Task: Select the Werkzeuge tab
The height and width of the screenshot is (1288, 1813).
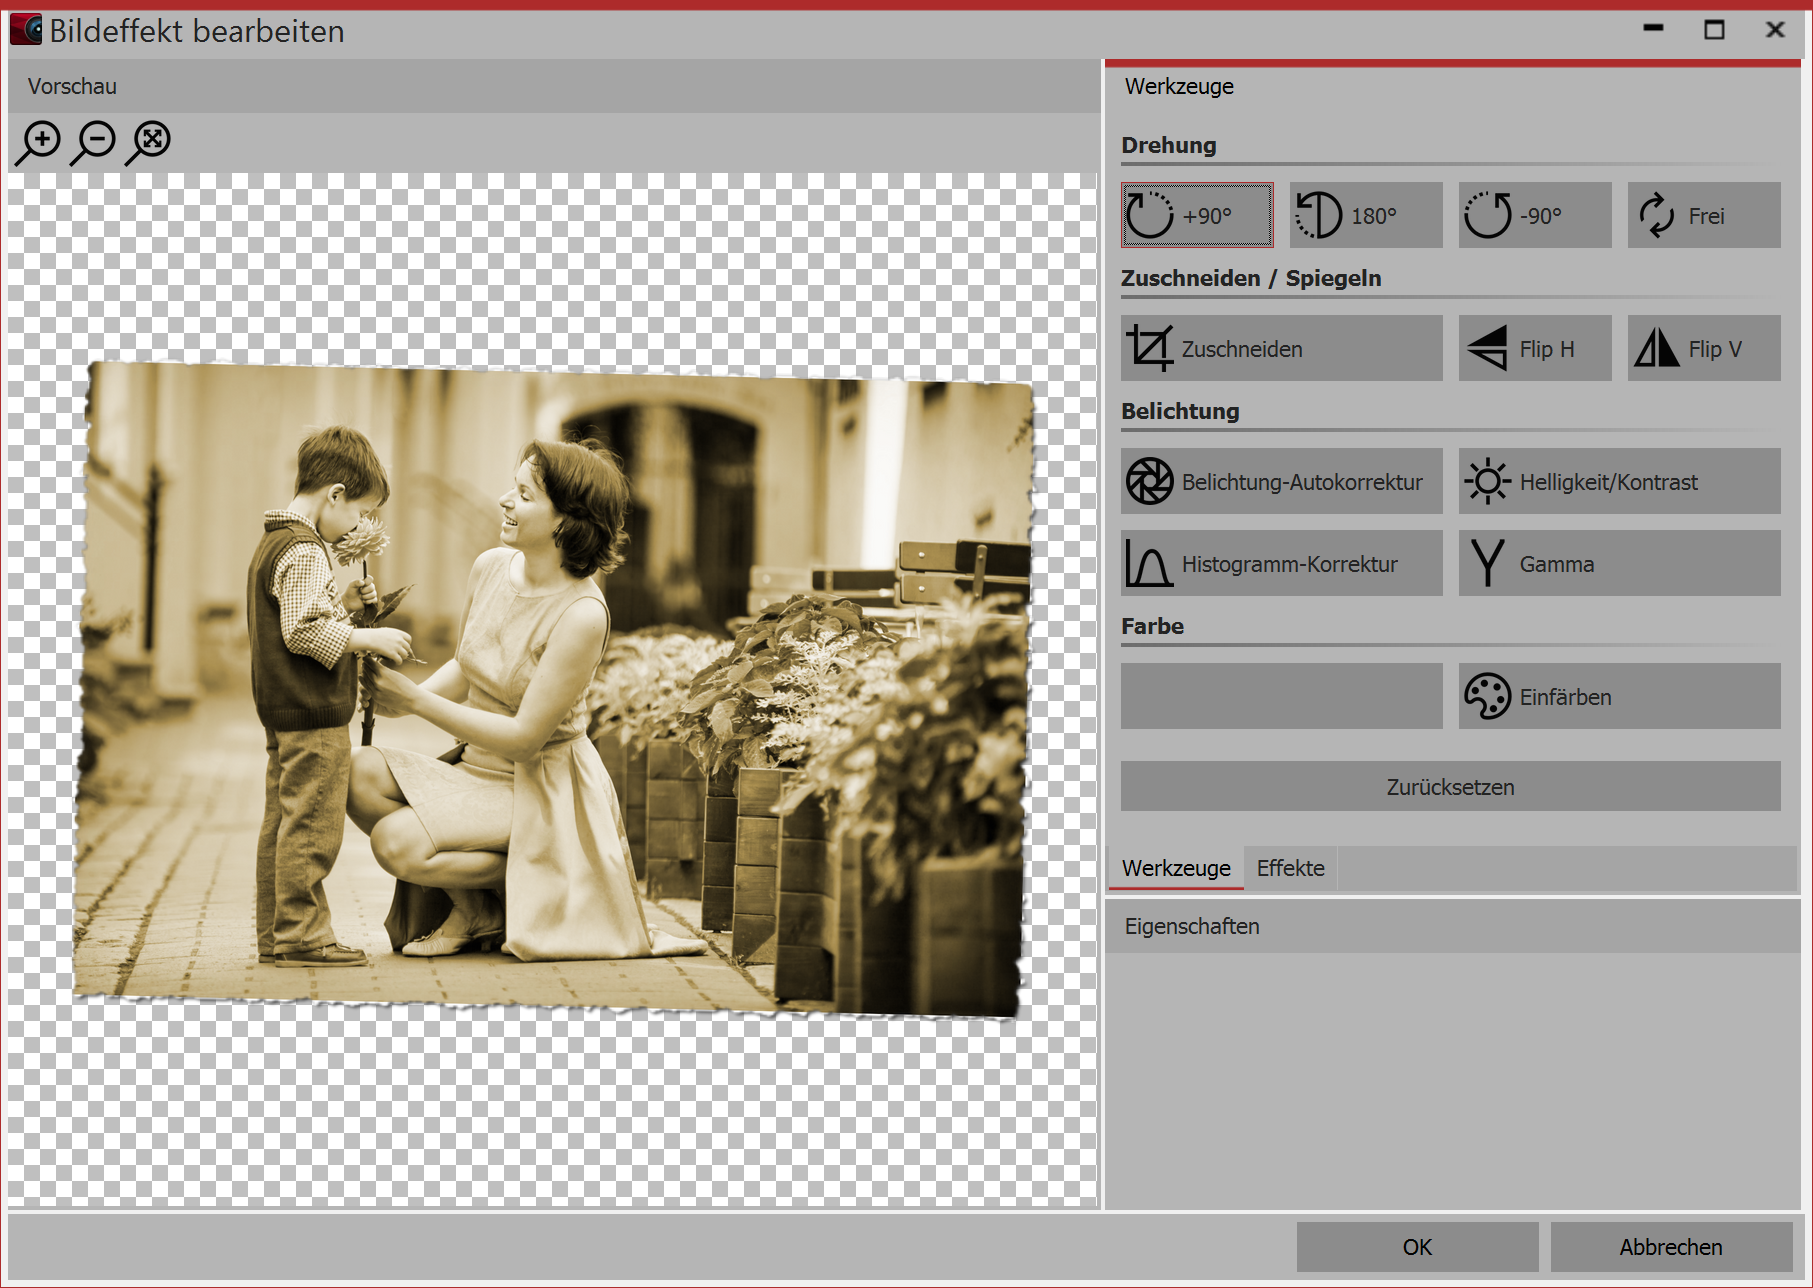Action: (x=1176, y=868)
